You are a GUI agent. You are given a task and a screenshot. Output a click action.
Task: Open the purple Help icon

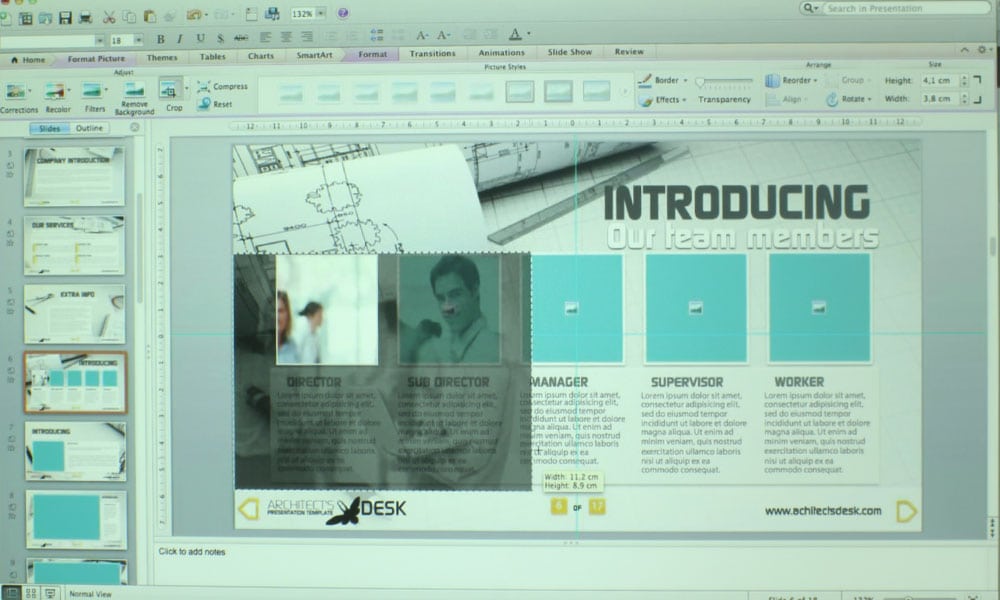tap(343, 14)
